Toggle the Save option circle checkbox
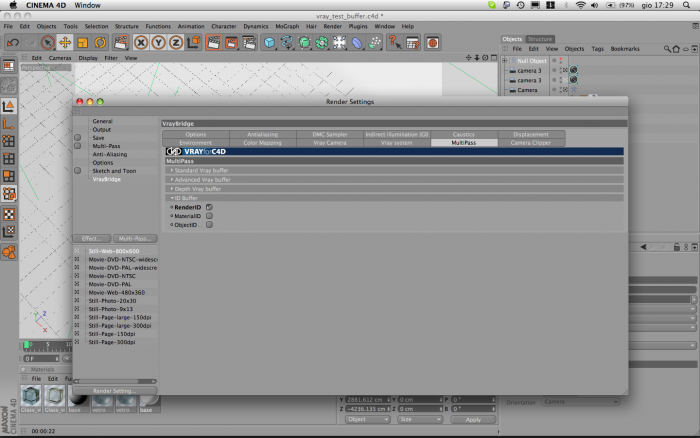The height and width of the screenshot is (438, 700). (x=78, y=138)
